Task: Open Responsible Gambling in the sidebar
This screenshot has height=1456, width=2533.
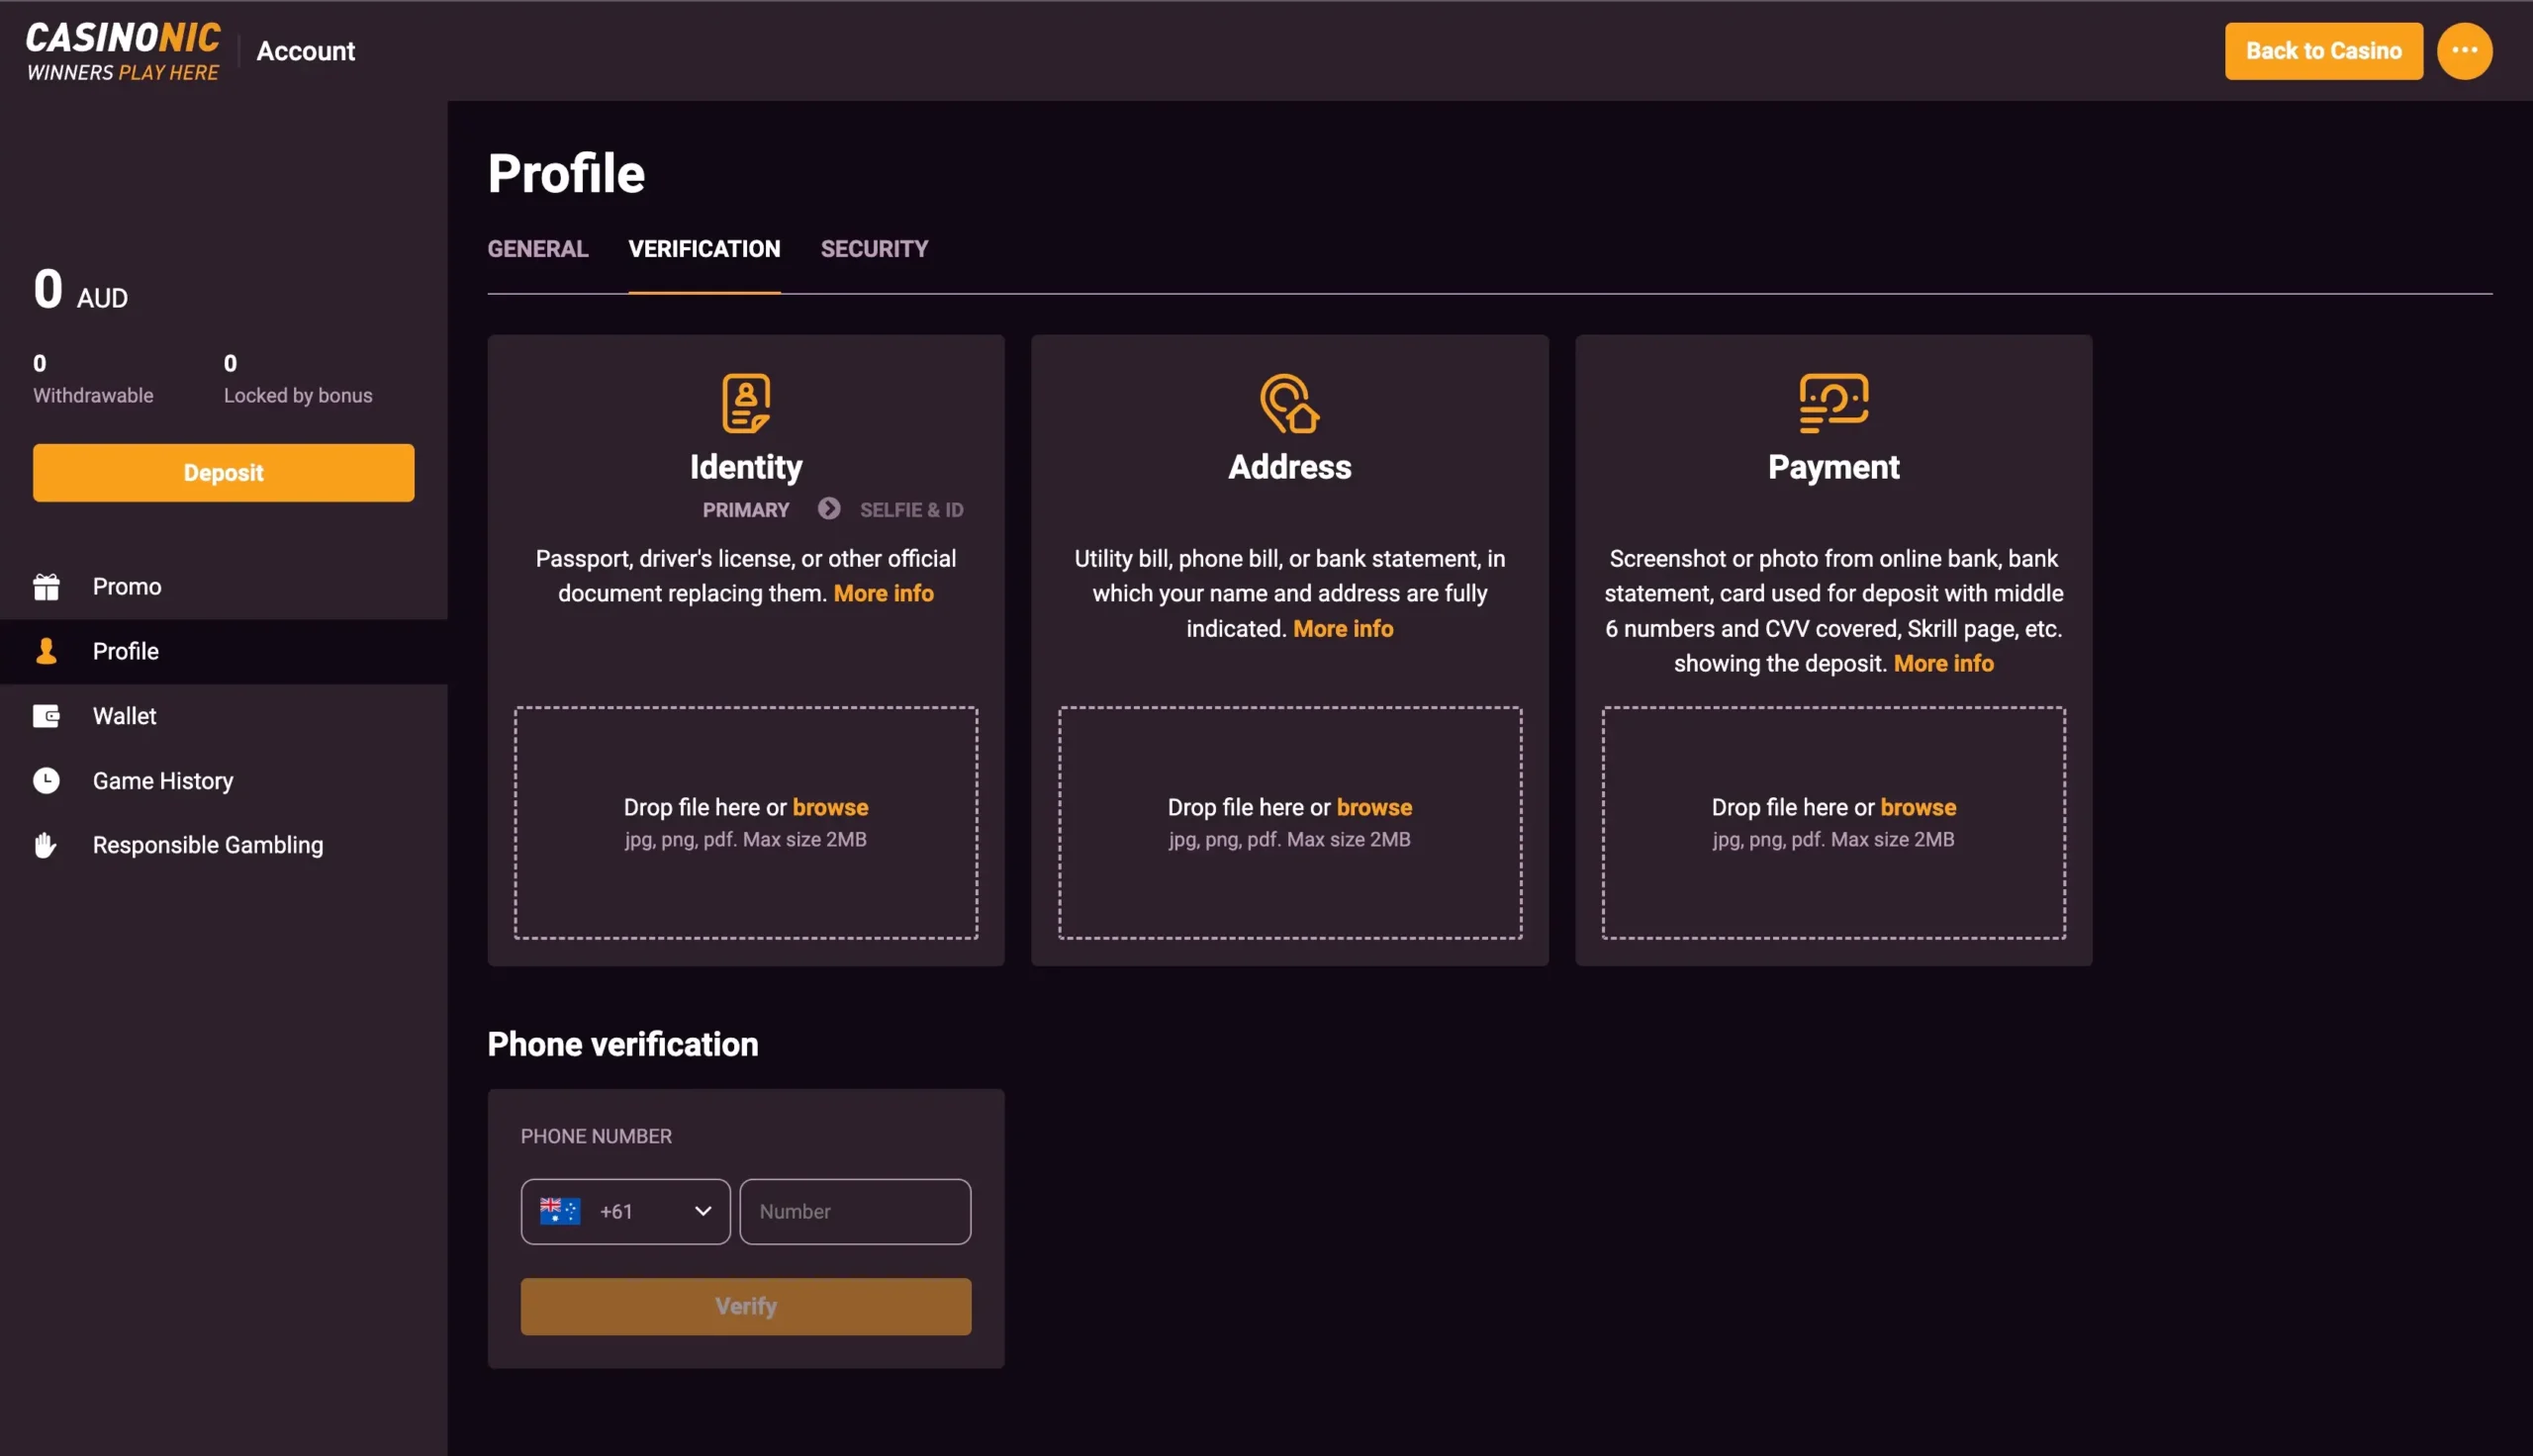Action: [x=223, y=845]
